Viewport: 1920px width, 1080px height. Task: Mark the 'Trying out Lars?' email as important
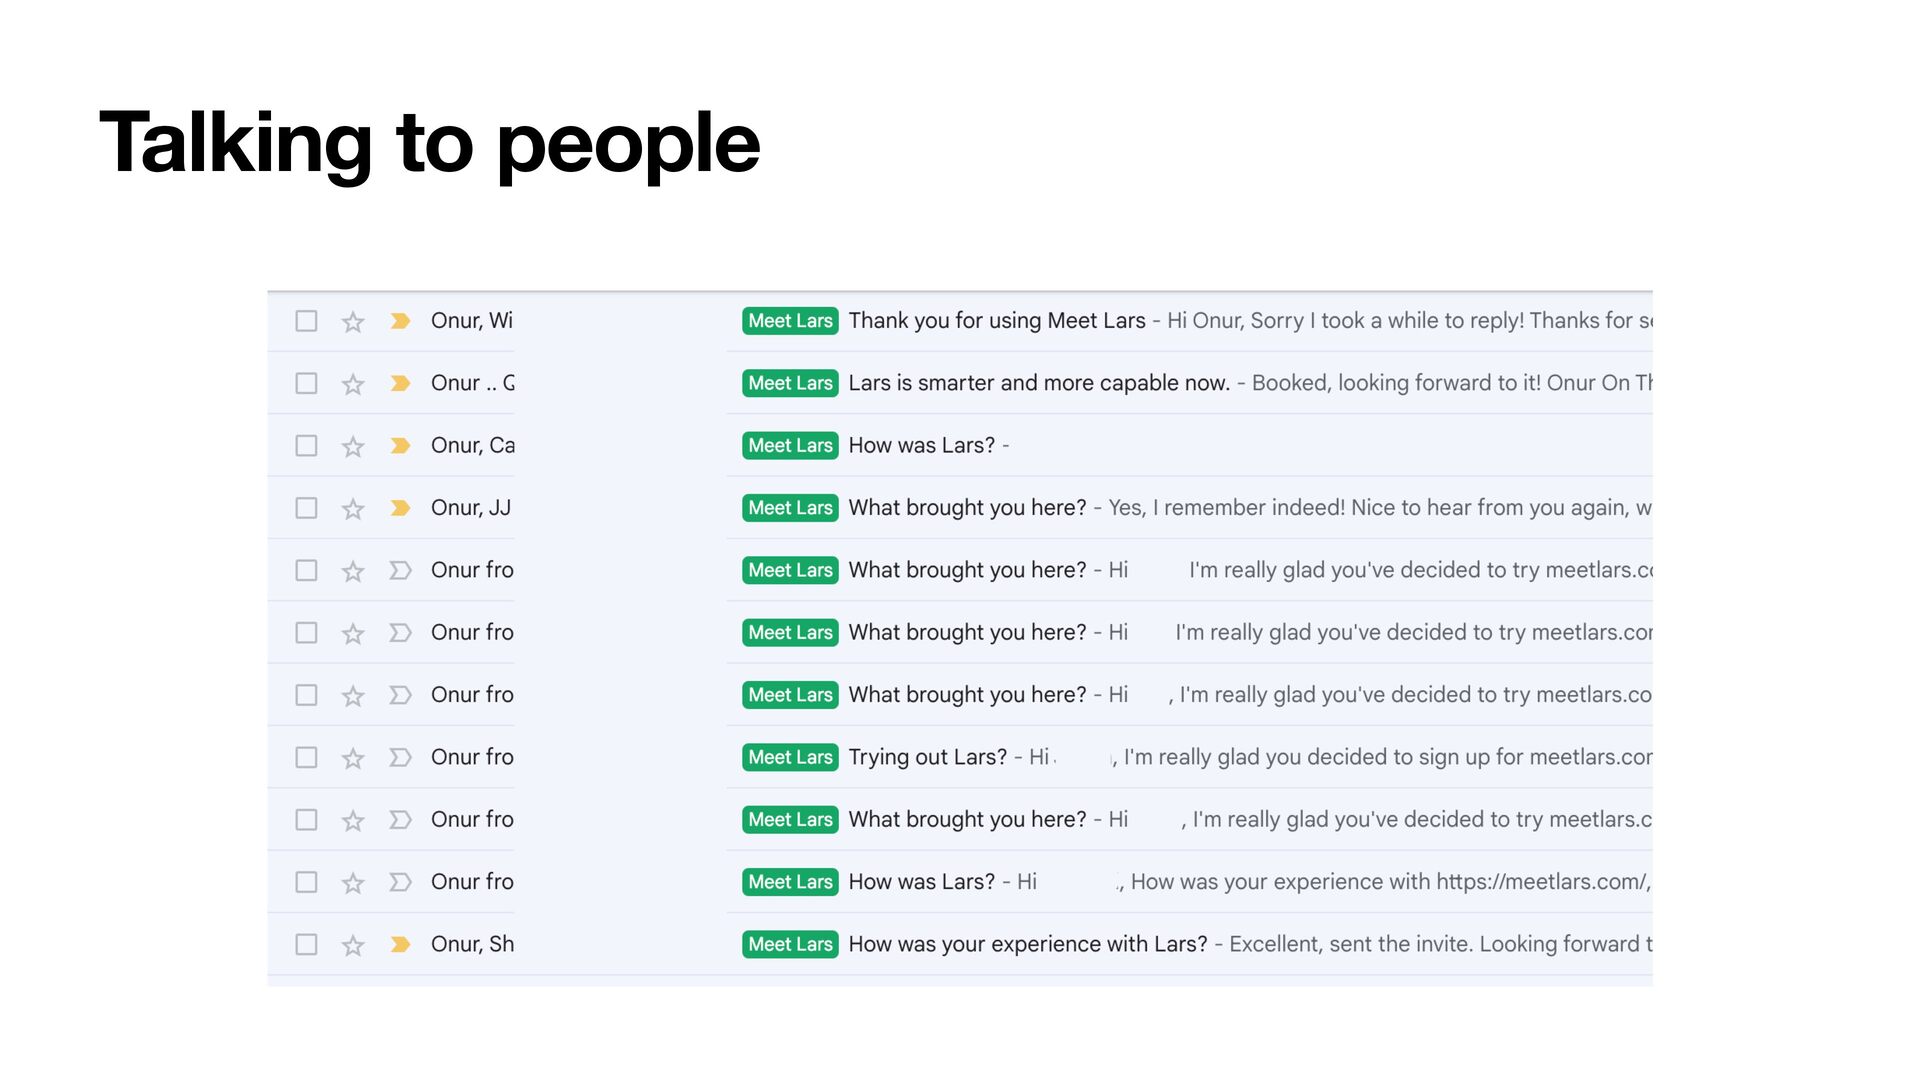click(400, 757)
